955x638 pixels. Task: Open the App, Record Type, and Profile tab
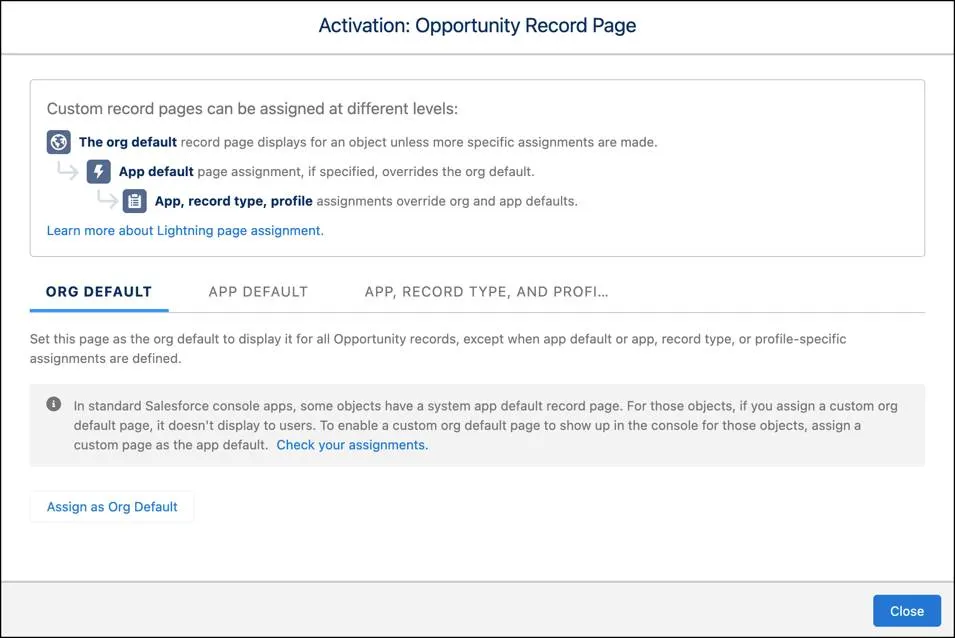[x=486, y=292]
